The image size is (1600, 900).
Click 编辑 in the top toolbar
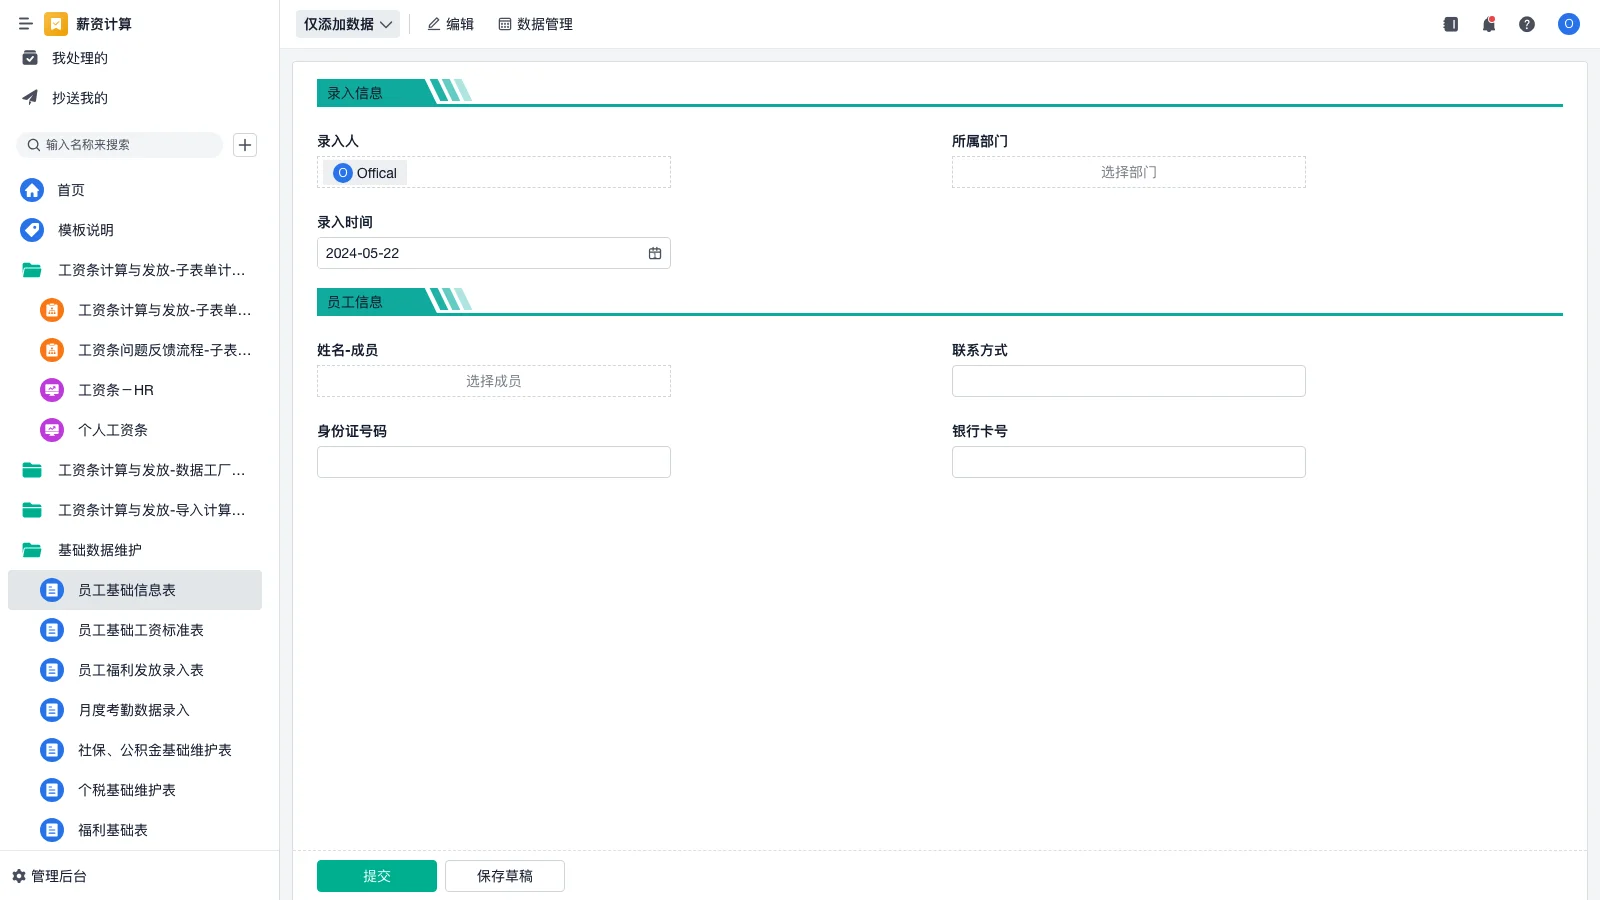pos(450,24)
